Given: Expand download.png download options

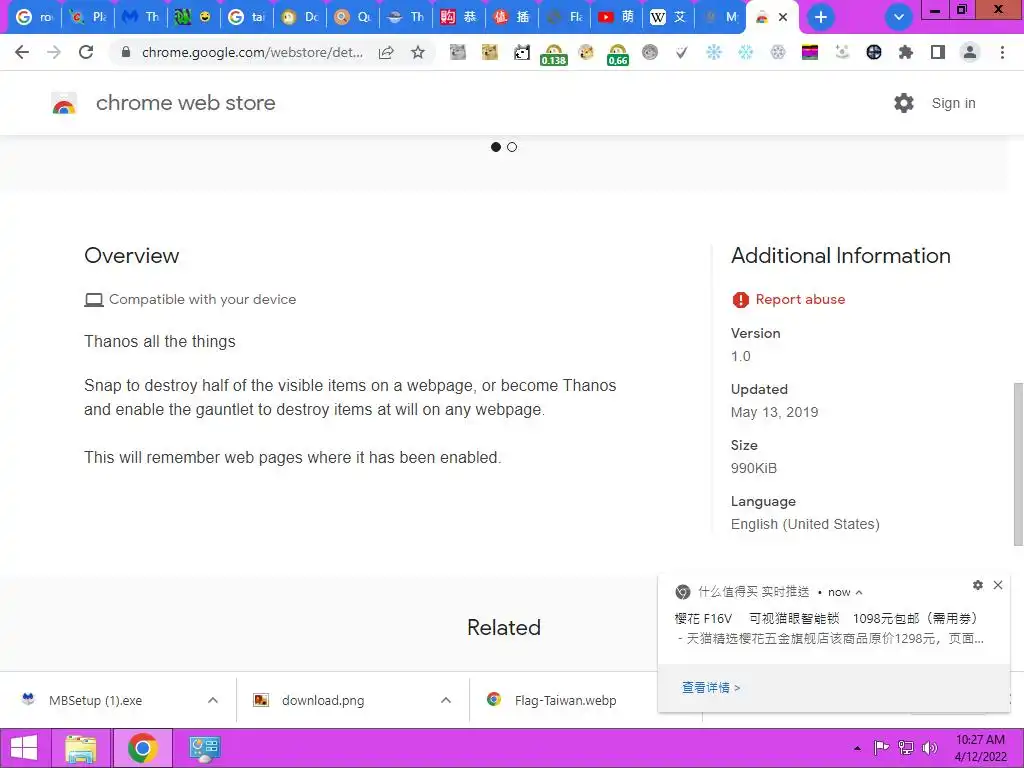Looking at the screenshot, I should pyautogui.click(x=446, y=700).
